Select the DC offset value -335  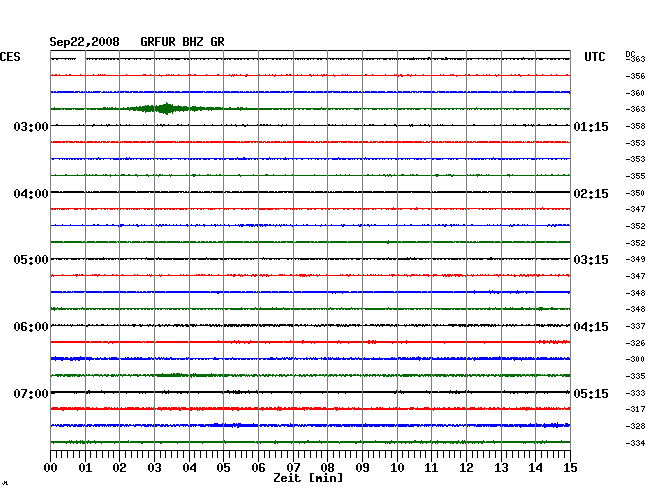point(635,376)
